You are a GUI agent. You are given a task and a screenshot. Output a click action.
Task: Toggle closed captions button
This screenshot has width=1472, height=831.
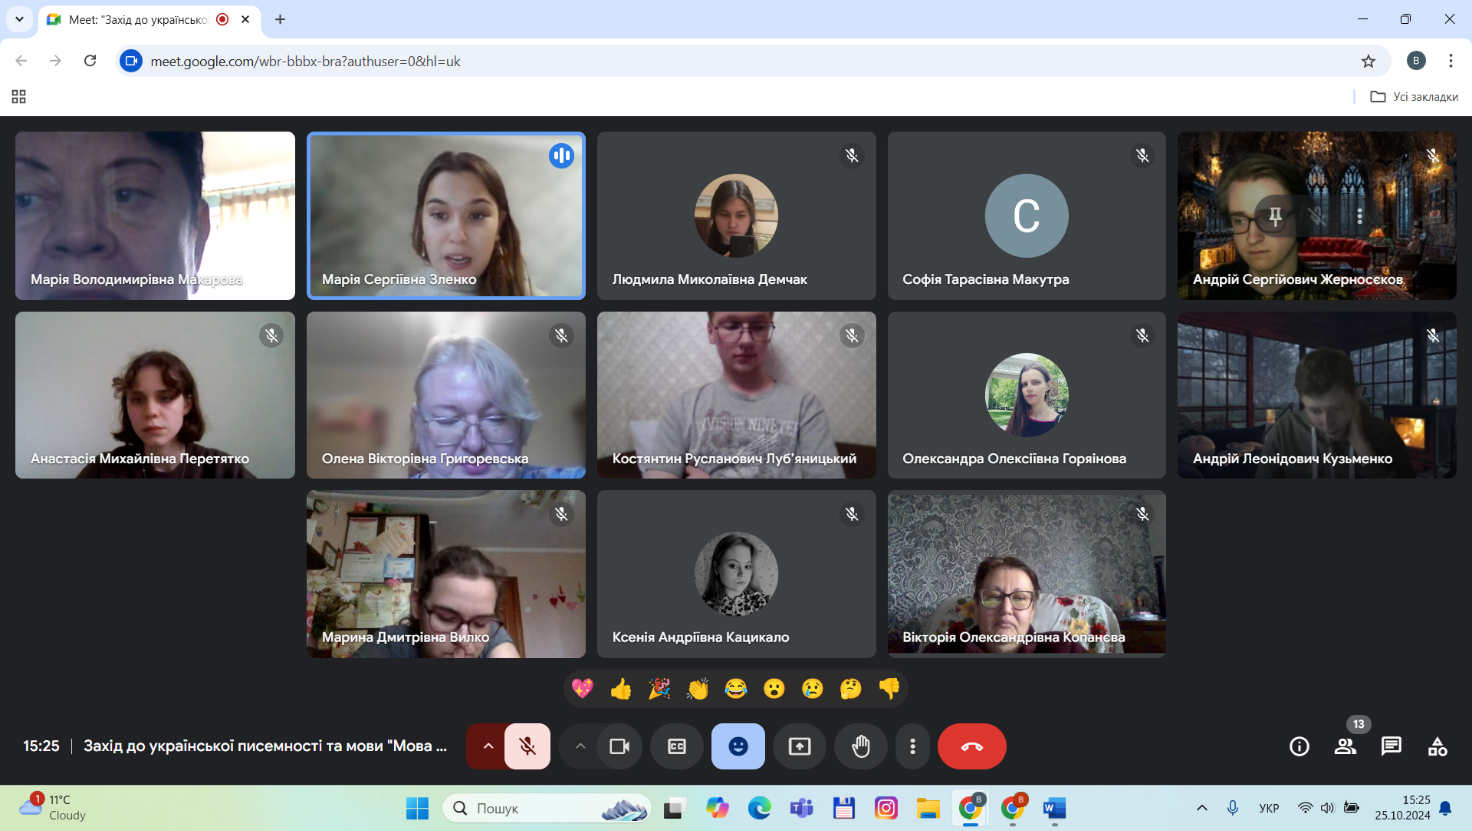677,746
